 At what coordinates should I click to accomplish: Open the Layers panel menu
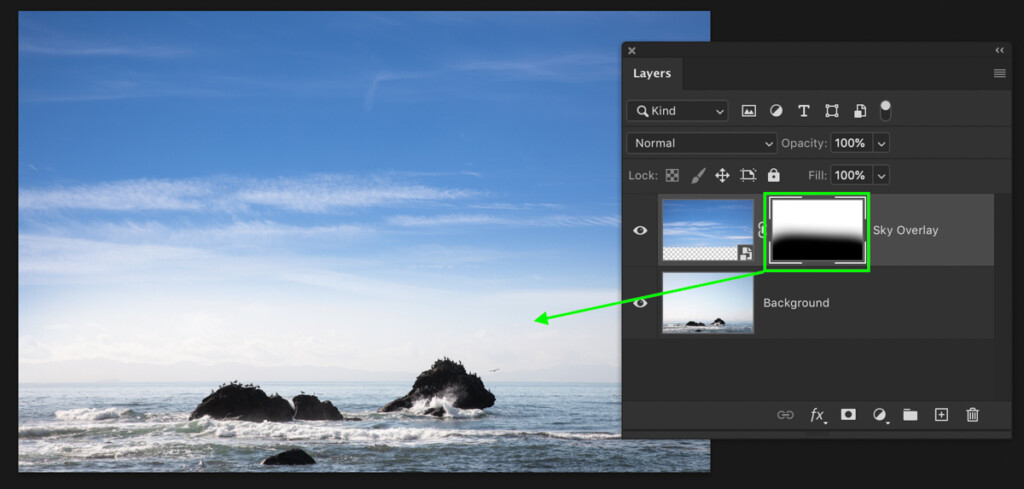(x=999, y=73)
